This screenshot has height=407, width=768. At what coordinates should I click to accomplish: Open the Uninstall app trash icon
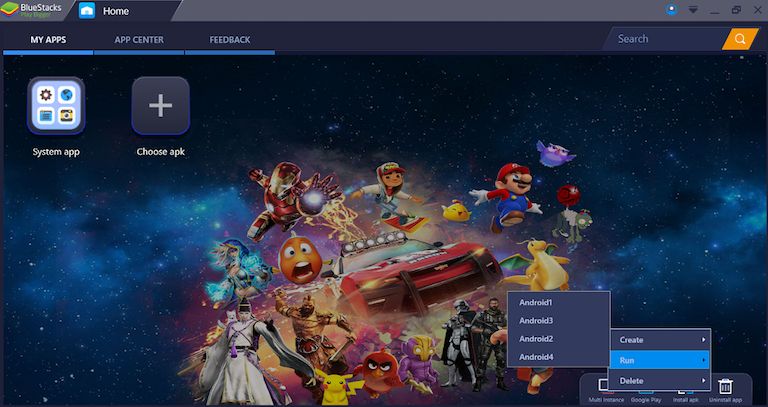[x=725, y=386]
